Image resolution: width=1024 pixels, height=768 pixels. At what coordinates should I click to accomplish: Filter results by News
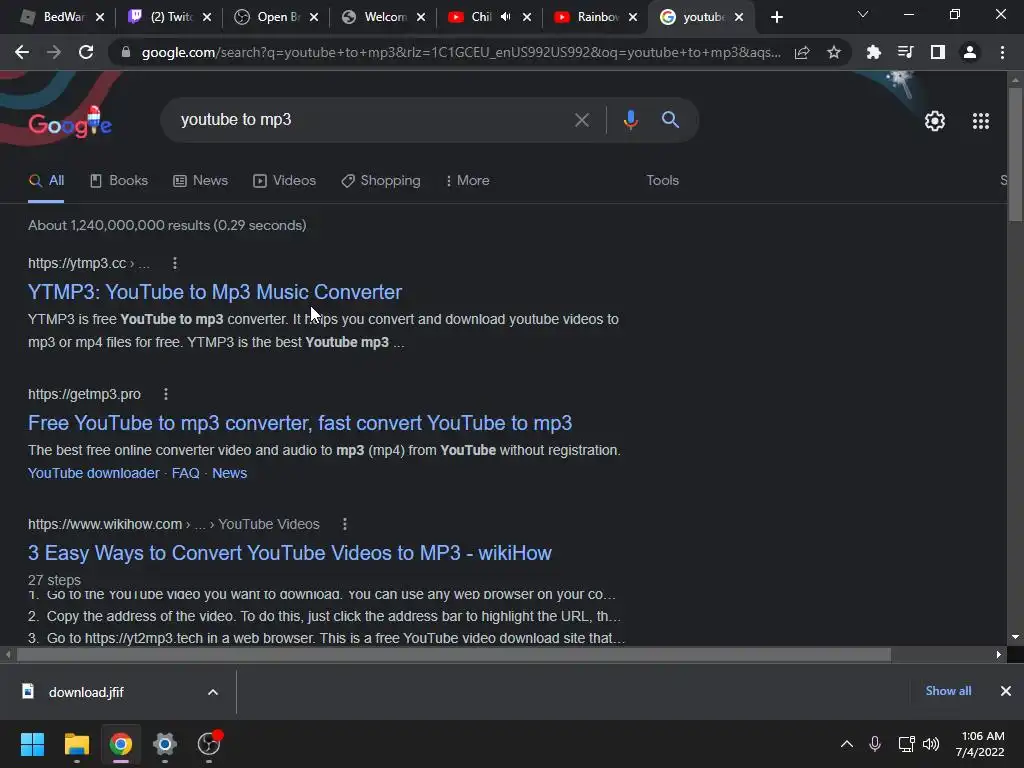[200, 181]
